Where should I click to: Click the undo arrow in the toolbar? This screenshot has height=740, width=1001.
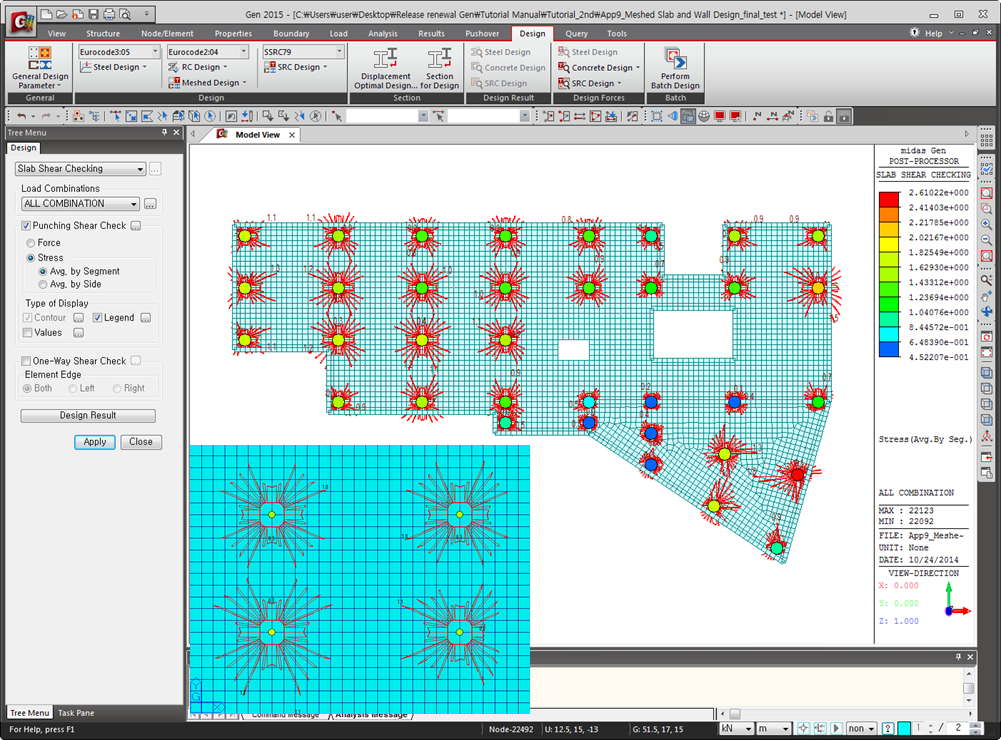click(22, 116)
